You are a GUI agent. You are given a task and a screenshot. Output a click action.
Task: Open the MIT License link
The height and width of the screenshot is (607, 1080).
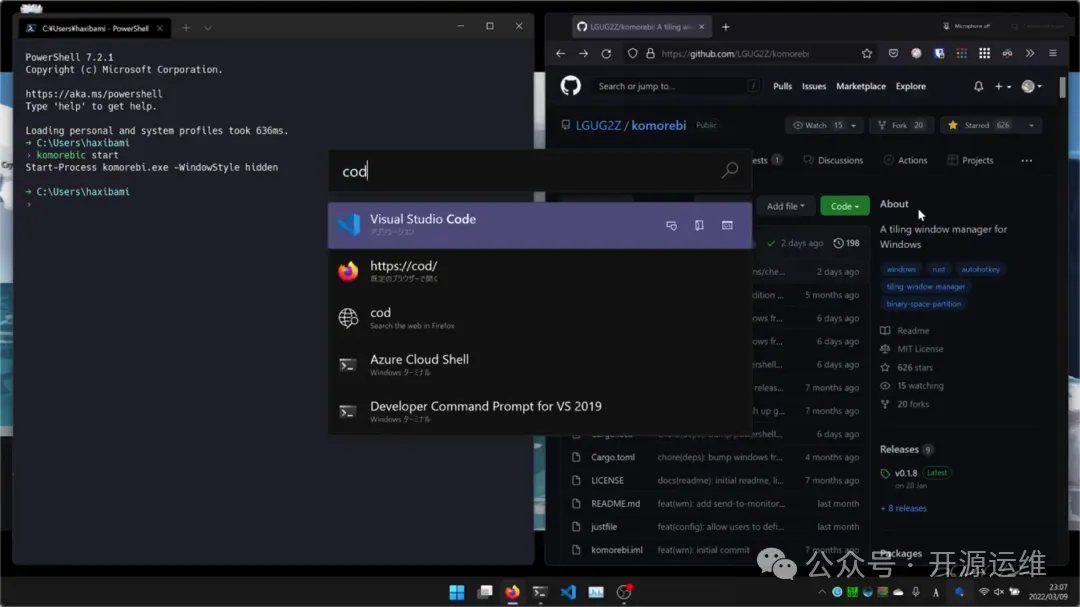919,349
